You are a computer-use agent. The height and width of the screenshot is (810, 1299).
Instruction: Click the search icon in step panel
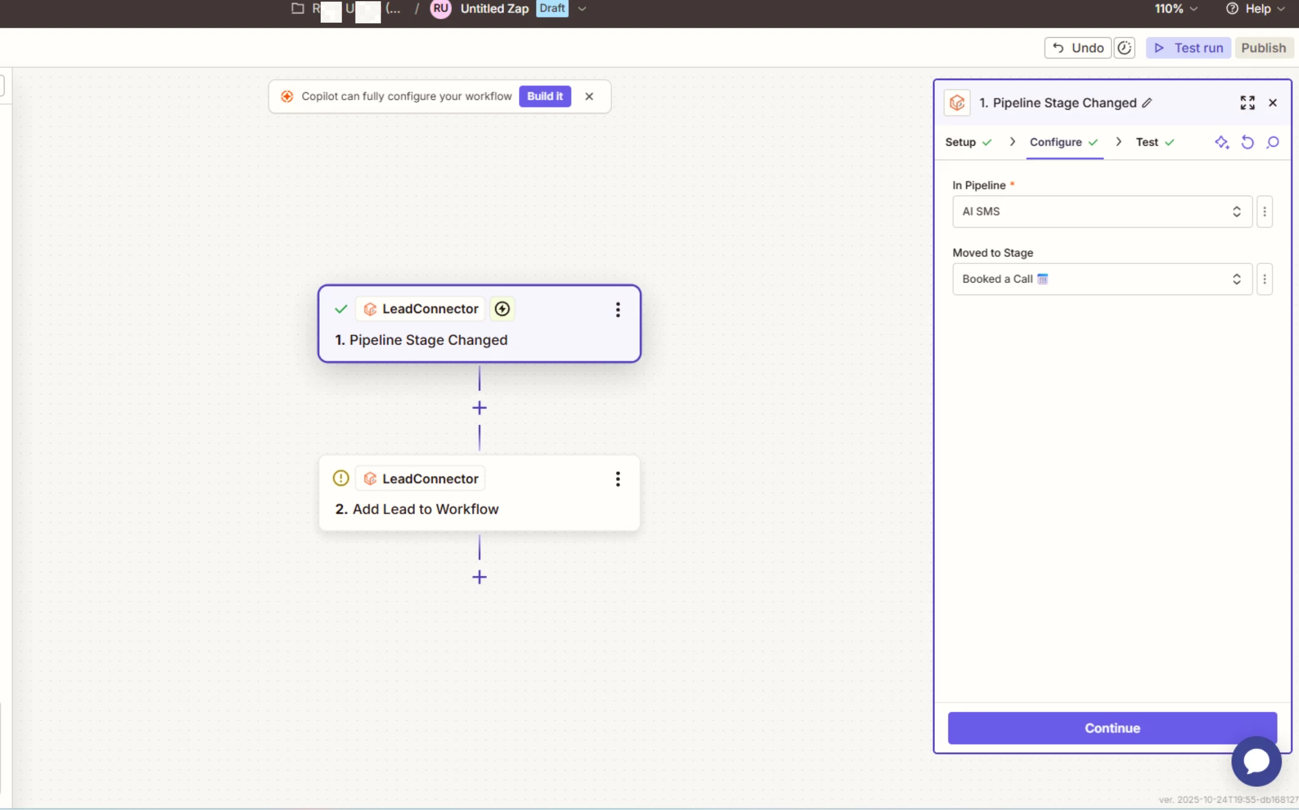(1272, 142)
